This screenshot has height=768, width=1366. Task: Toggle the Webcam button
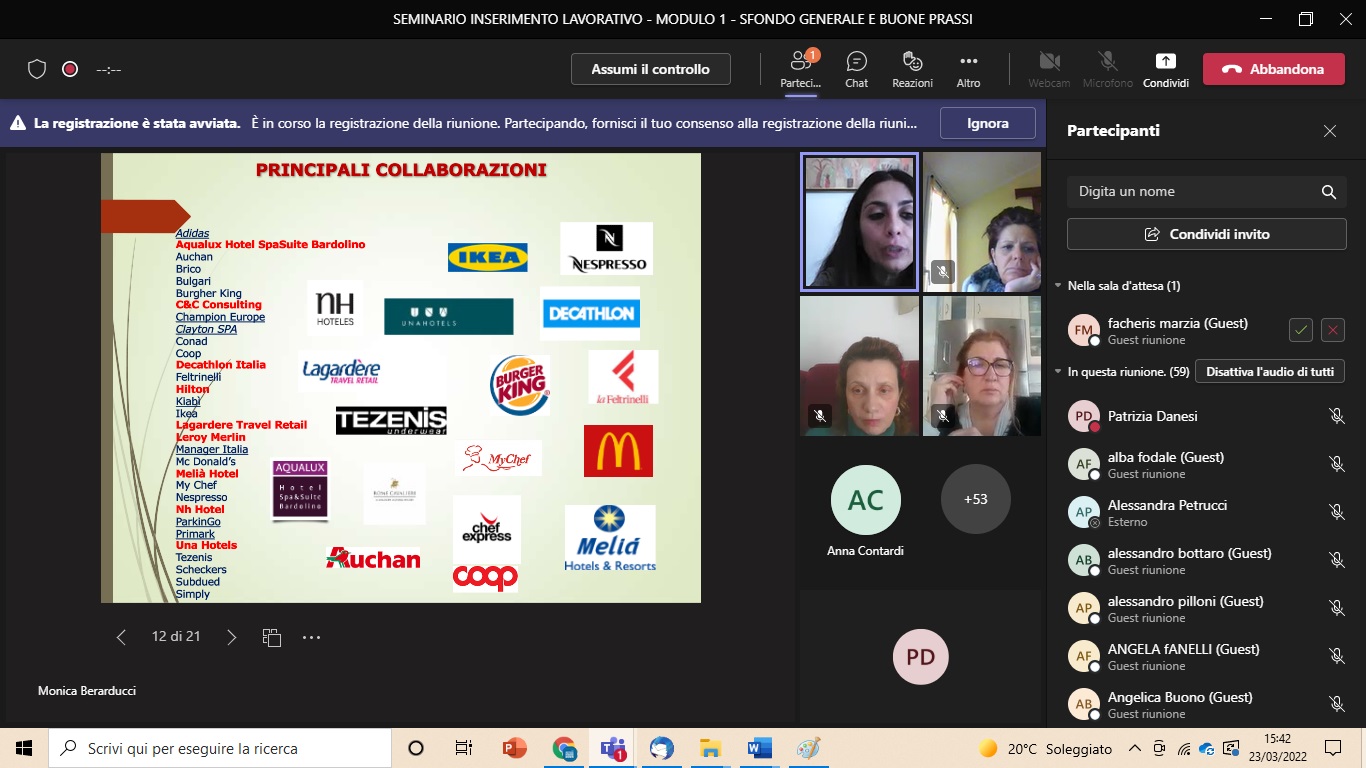[1049, 69]
